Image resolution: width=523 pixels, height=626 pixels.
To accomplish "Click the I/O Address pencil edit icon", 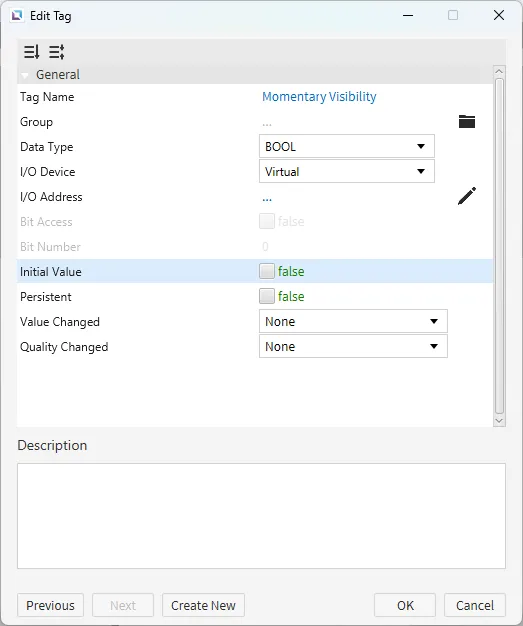I will [467, 196].
